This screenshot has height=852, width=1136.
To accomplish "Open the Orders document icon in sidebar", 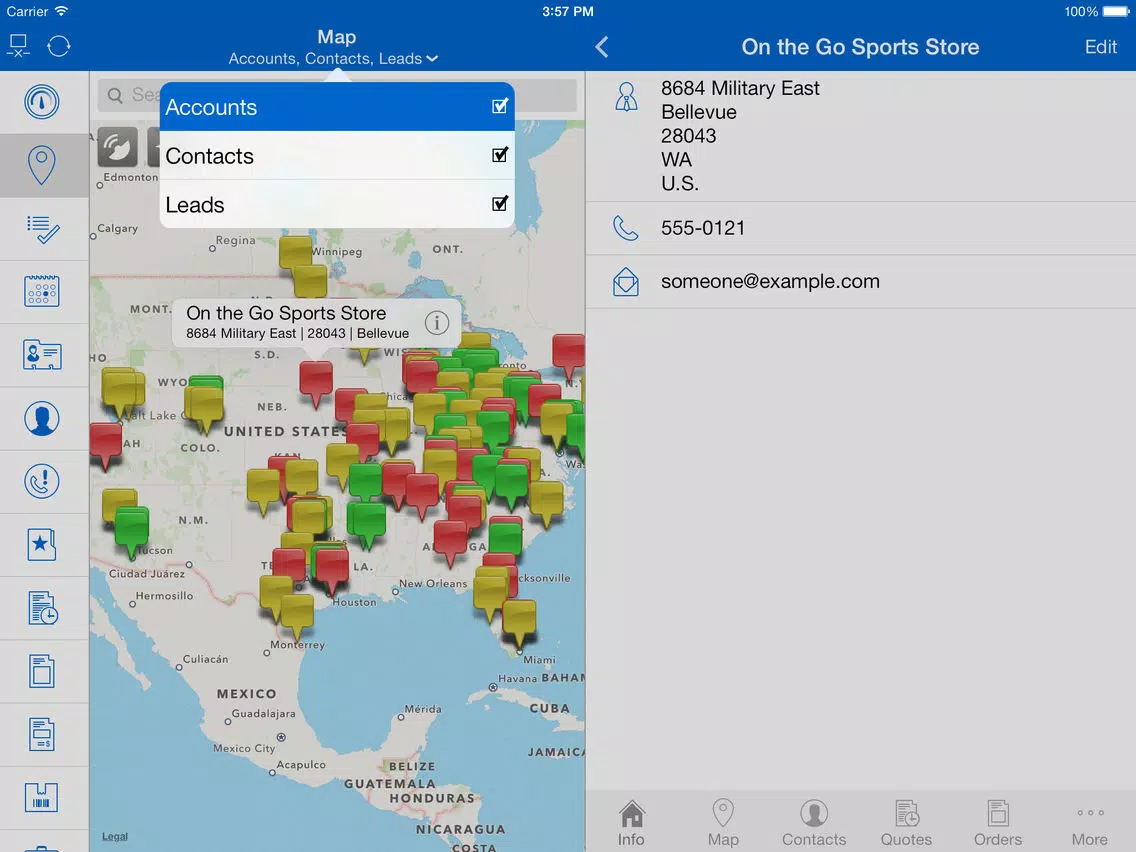I will [x=42, y=671].
